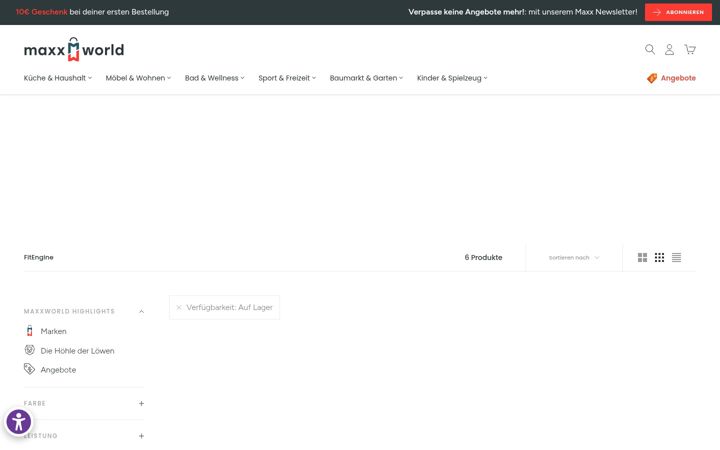Click the tag icon beside sidebar Angebote

(x=29, y=369)
